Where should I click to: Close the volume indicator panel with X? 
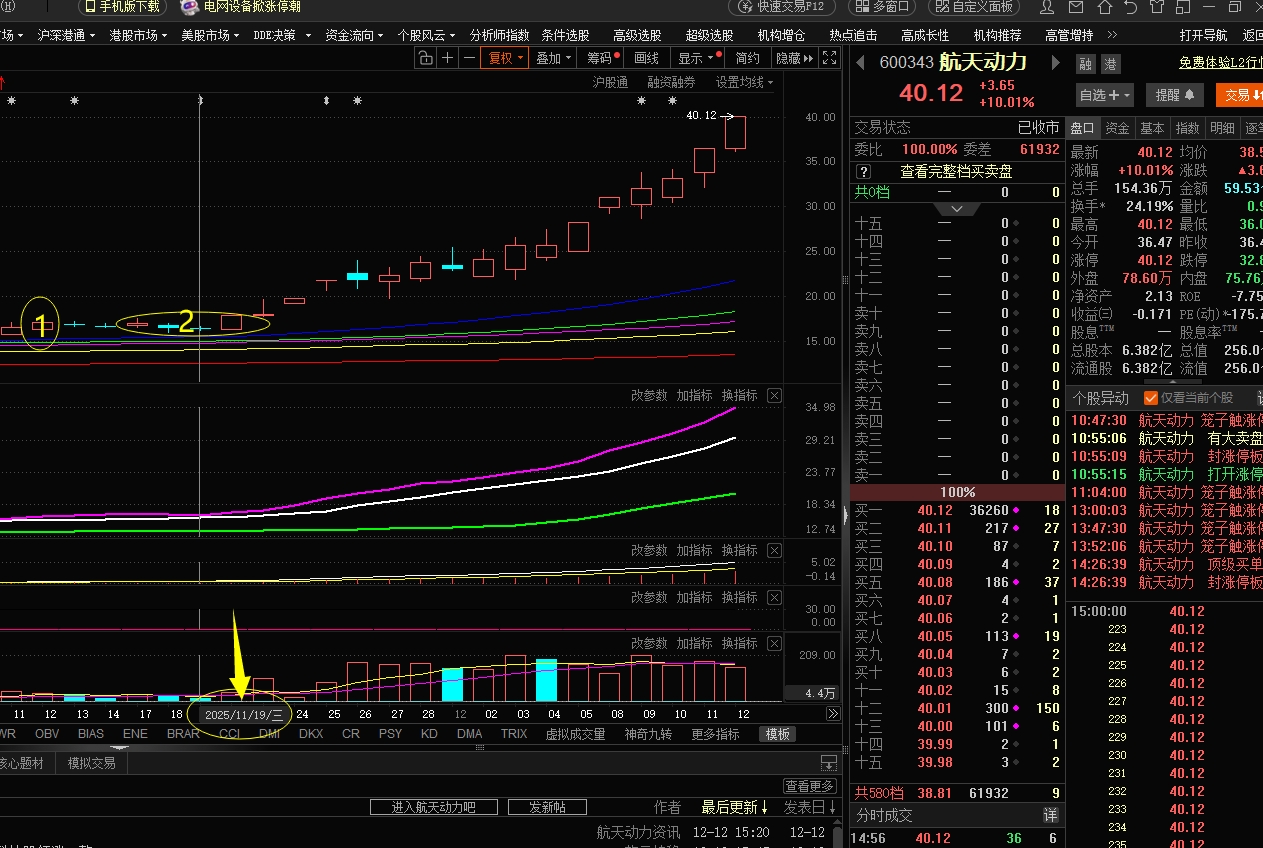click(x=774, y=643)
